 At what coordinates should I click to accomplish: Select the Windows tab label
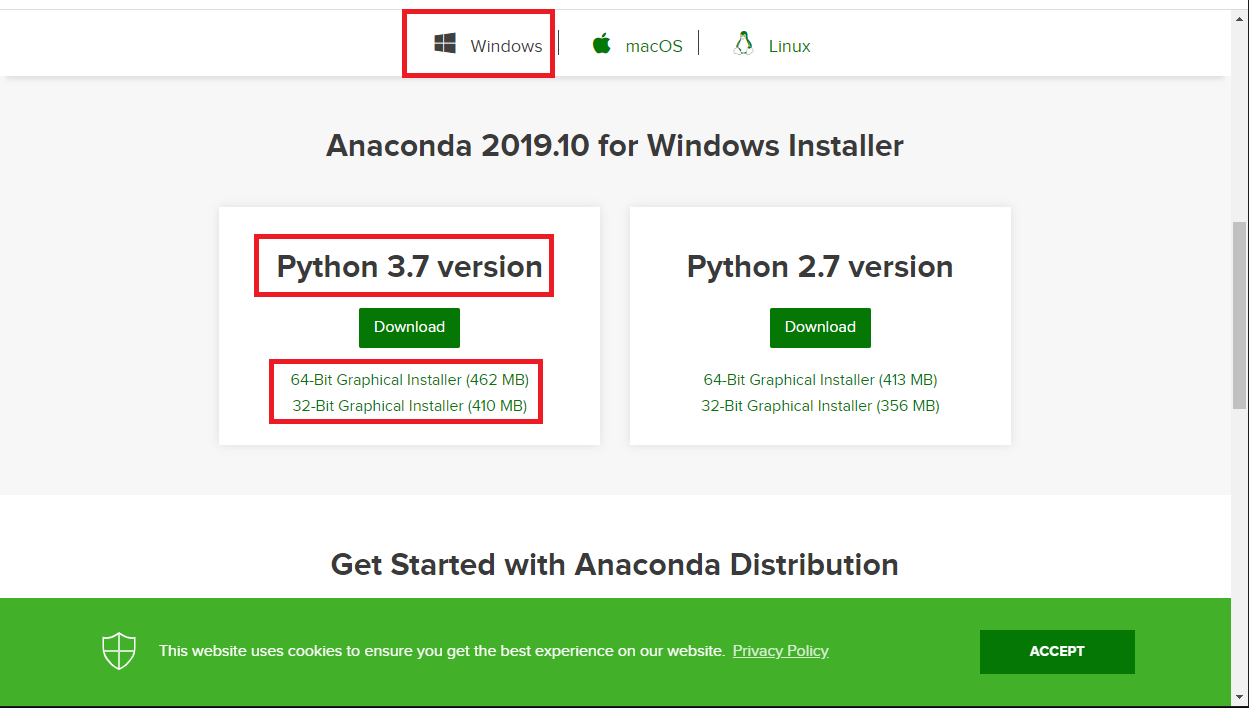(x=506, y=46)
